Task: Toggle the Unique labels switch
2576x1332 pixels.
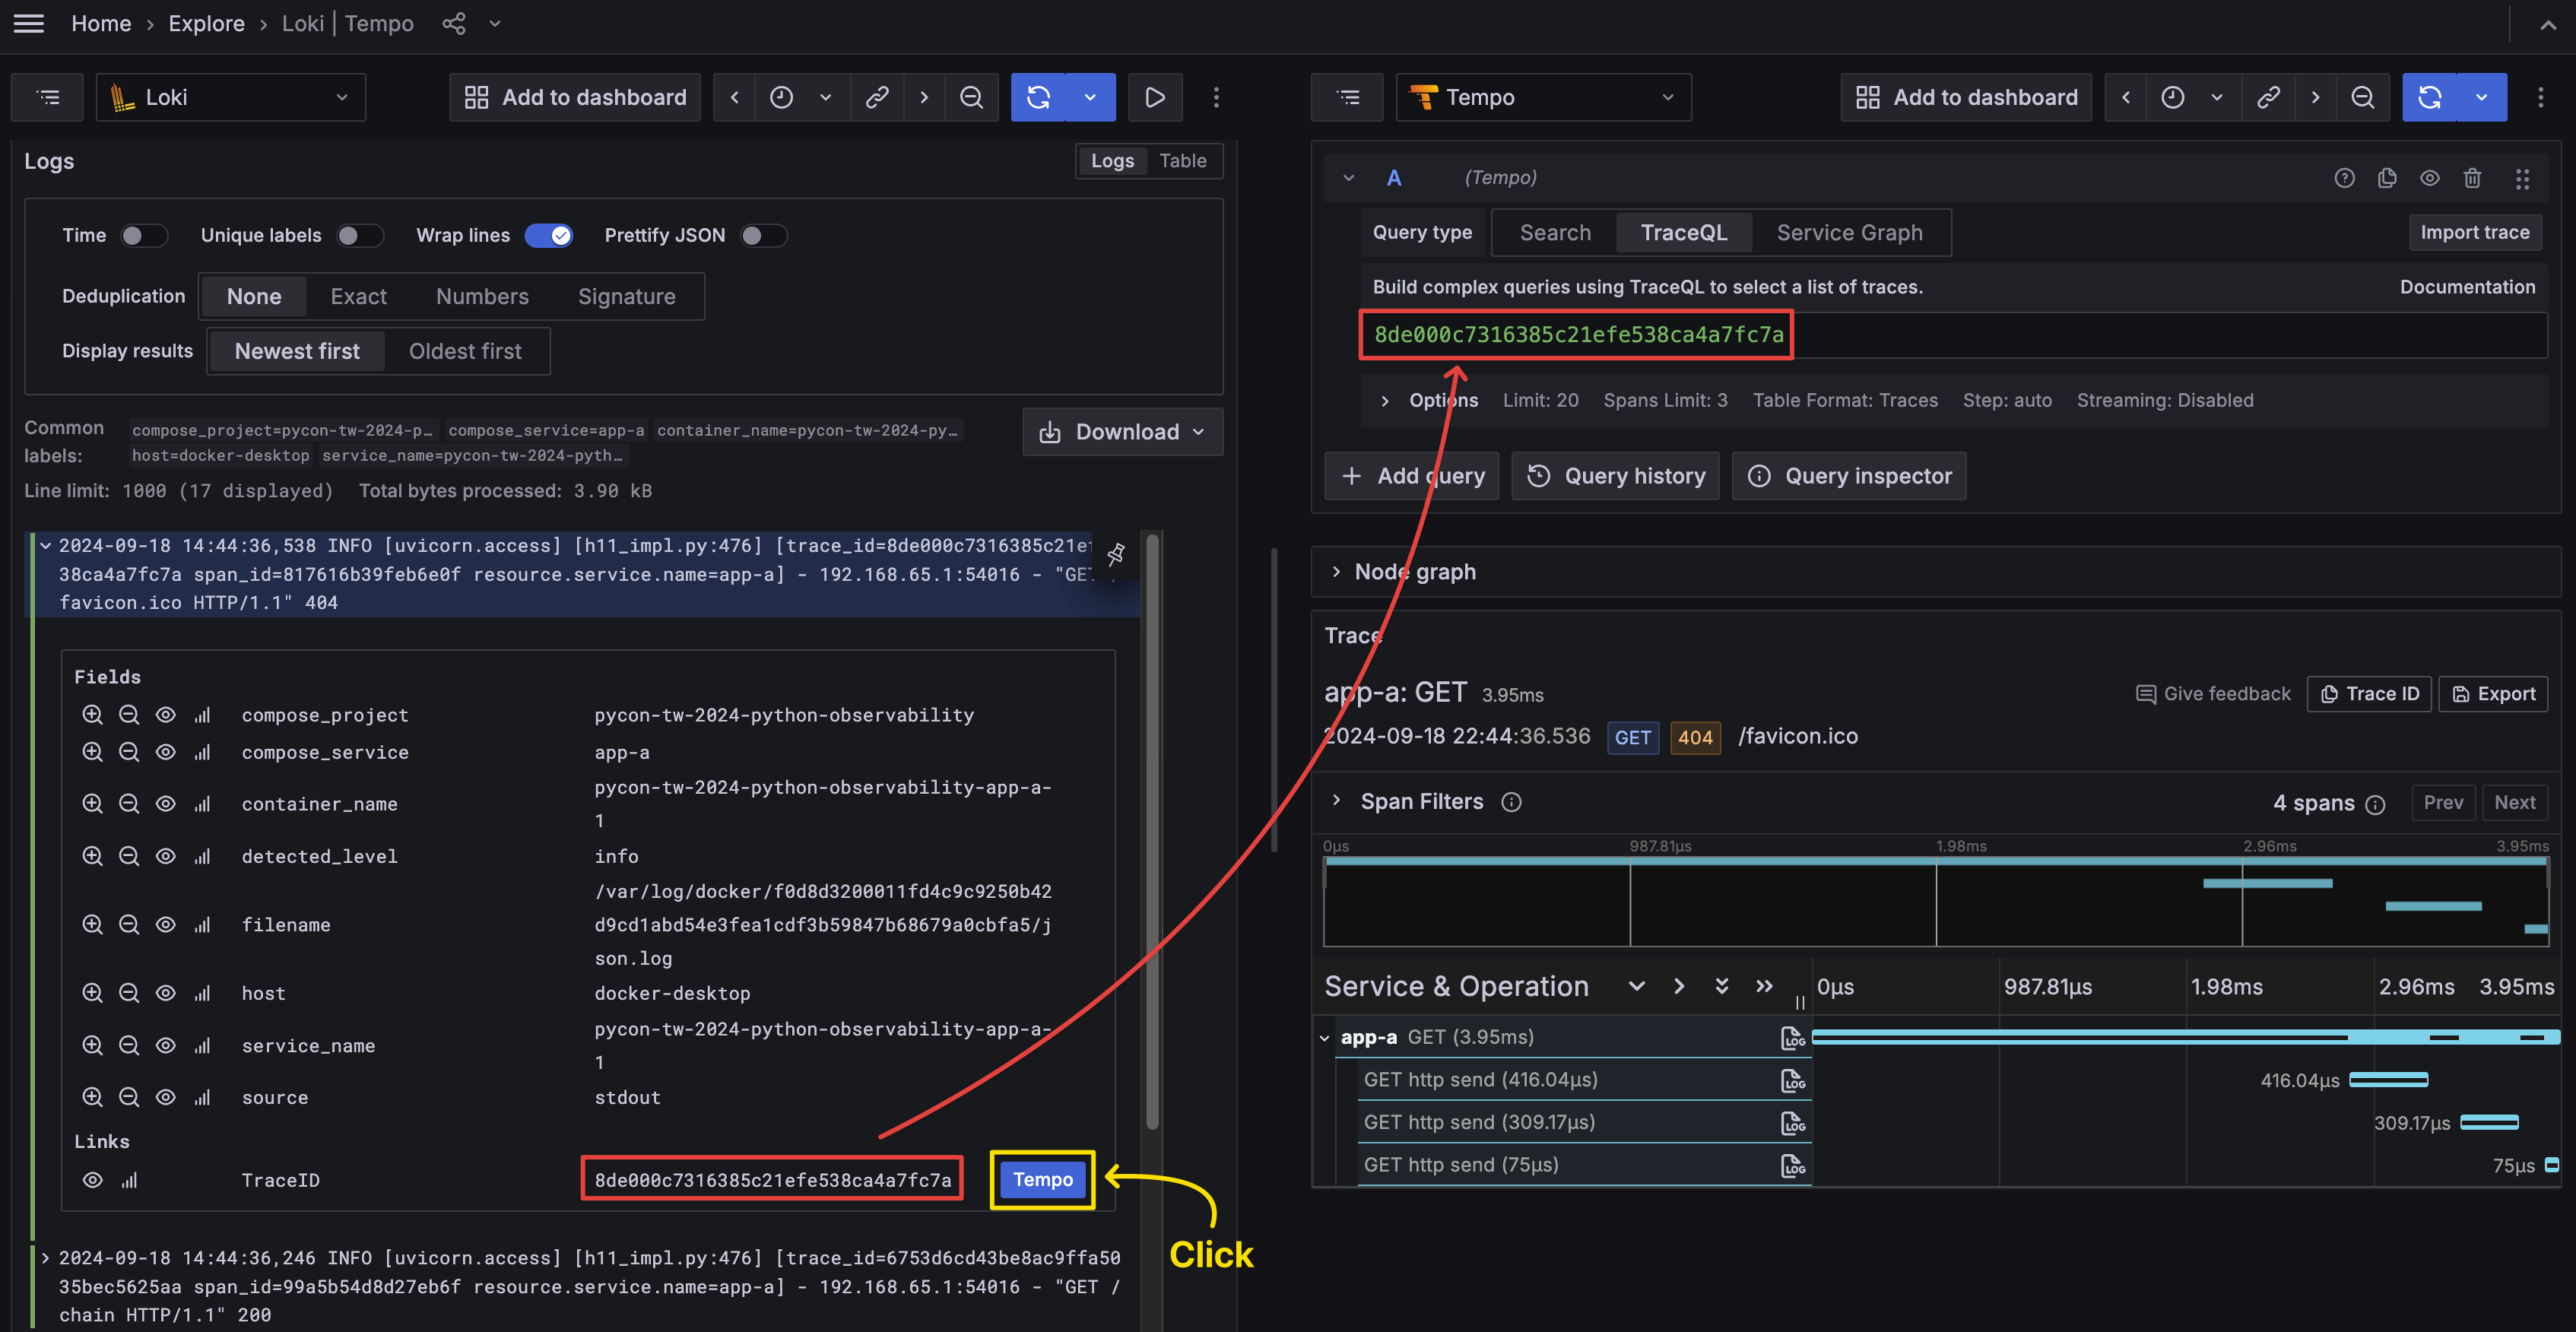Action: click(359, 235)
